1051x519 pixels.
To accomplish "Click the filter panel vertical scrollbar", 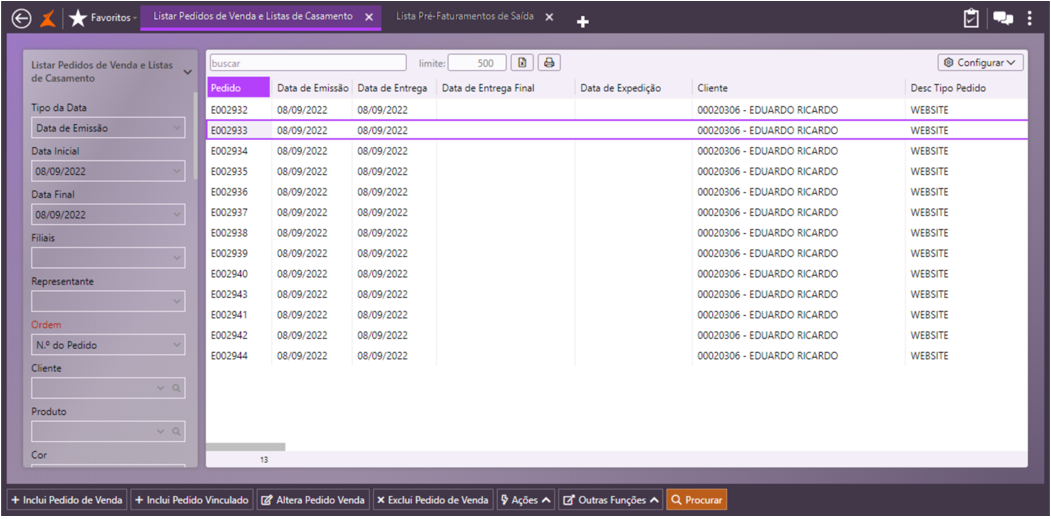I will 195,135.
